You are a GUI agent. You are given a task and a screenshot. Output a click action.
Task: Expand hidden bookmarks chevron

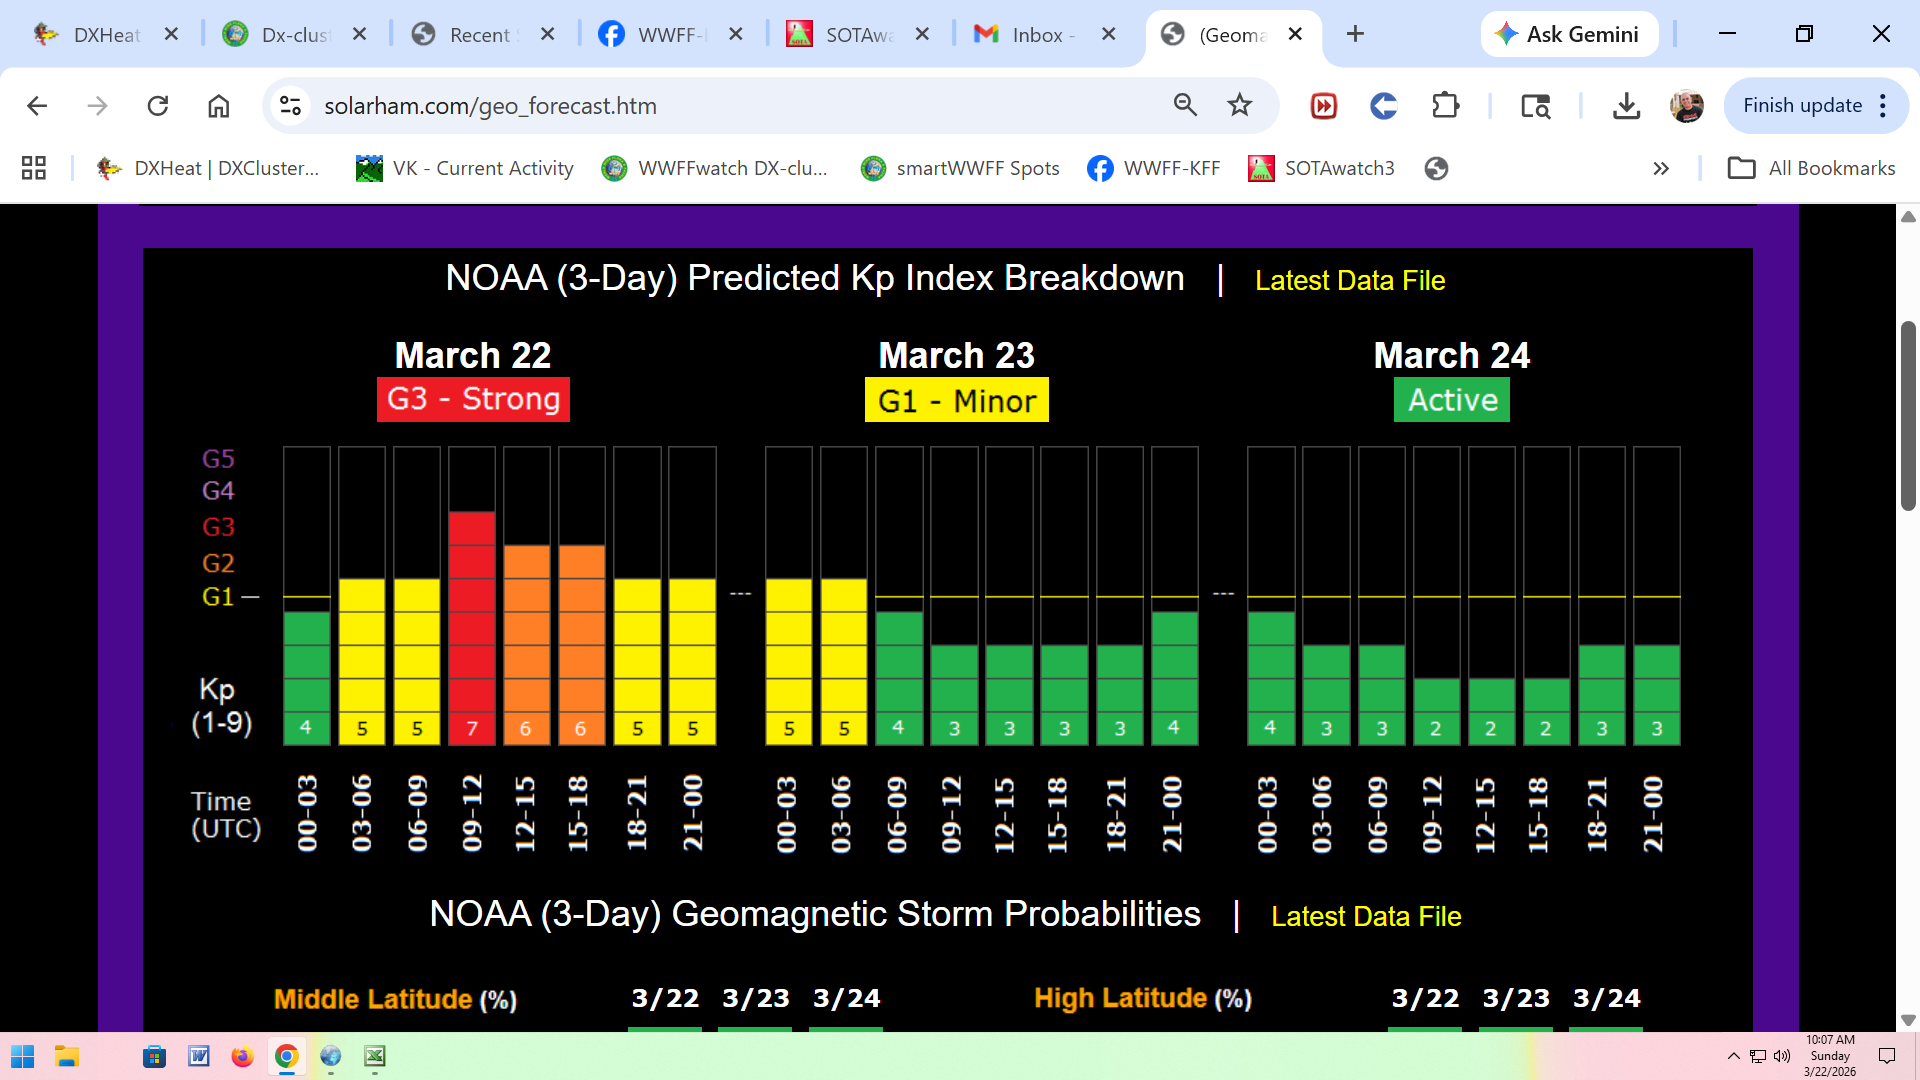tap(1661, 168)
